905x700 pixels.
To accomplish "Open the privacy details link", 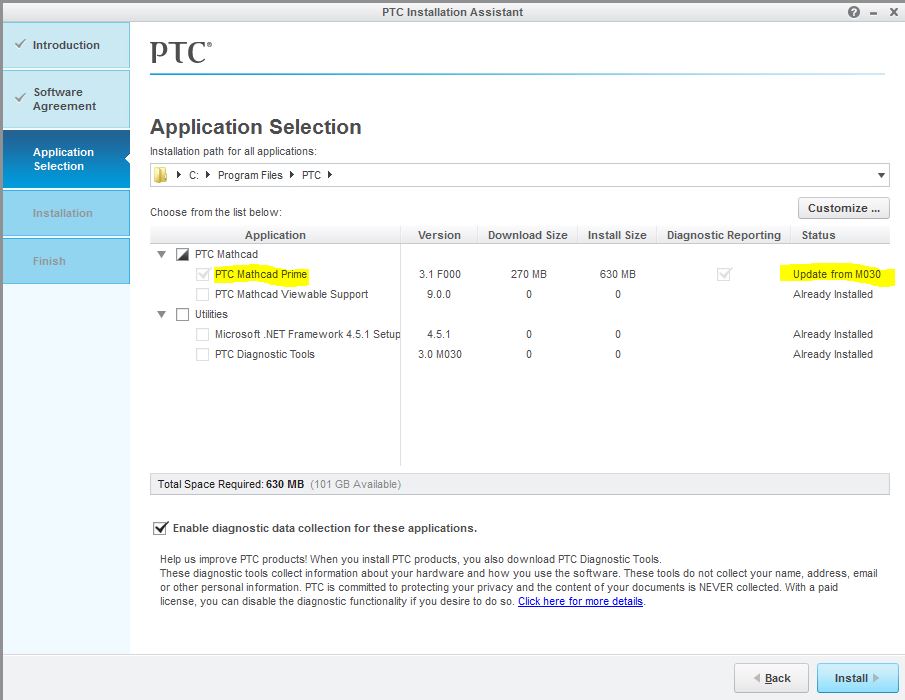I will [578, 601].
